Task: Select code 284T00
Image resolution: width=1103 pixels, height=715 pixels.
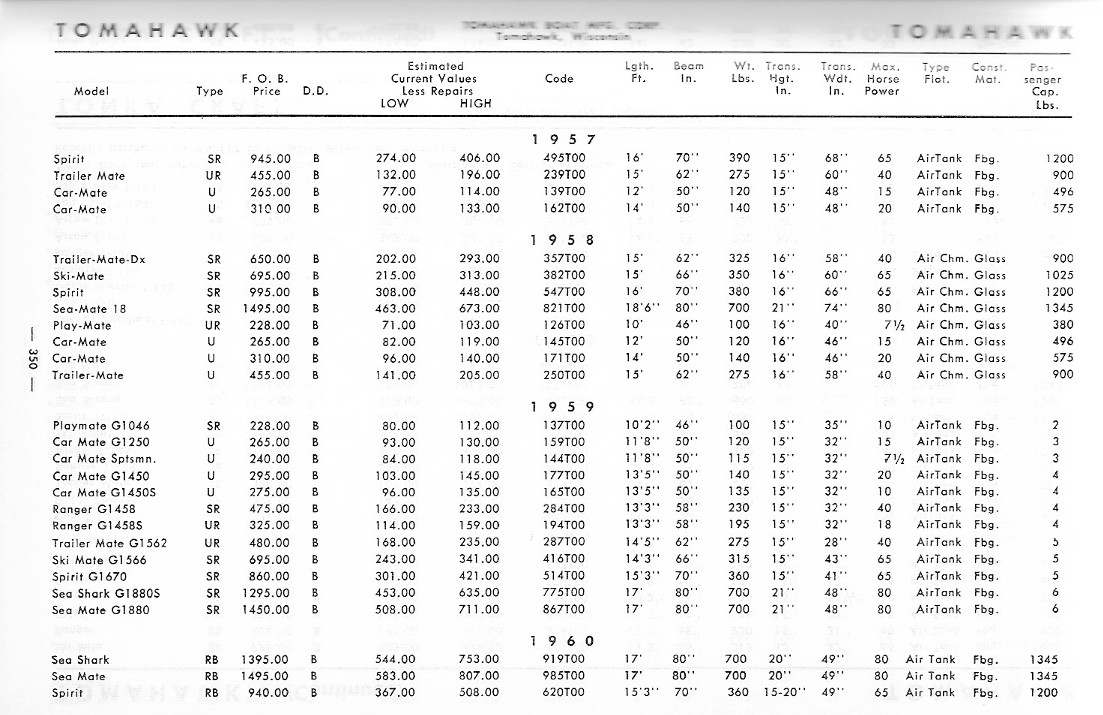Action: pyautogui.click(x=564, y=509)
